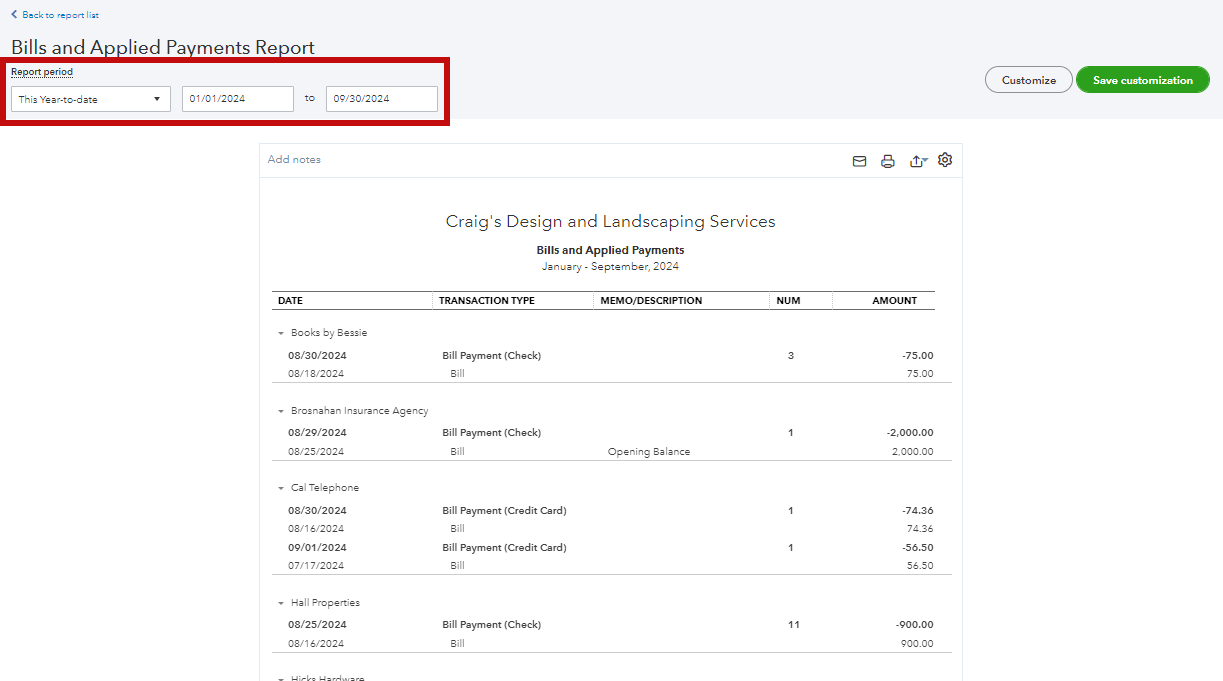Image resolution: width=1223 pixels, height=681 pixels.
Task: Open Books by Bessie Bill Payment (Check)
Action: [492, 356]
